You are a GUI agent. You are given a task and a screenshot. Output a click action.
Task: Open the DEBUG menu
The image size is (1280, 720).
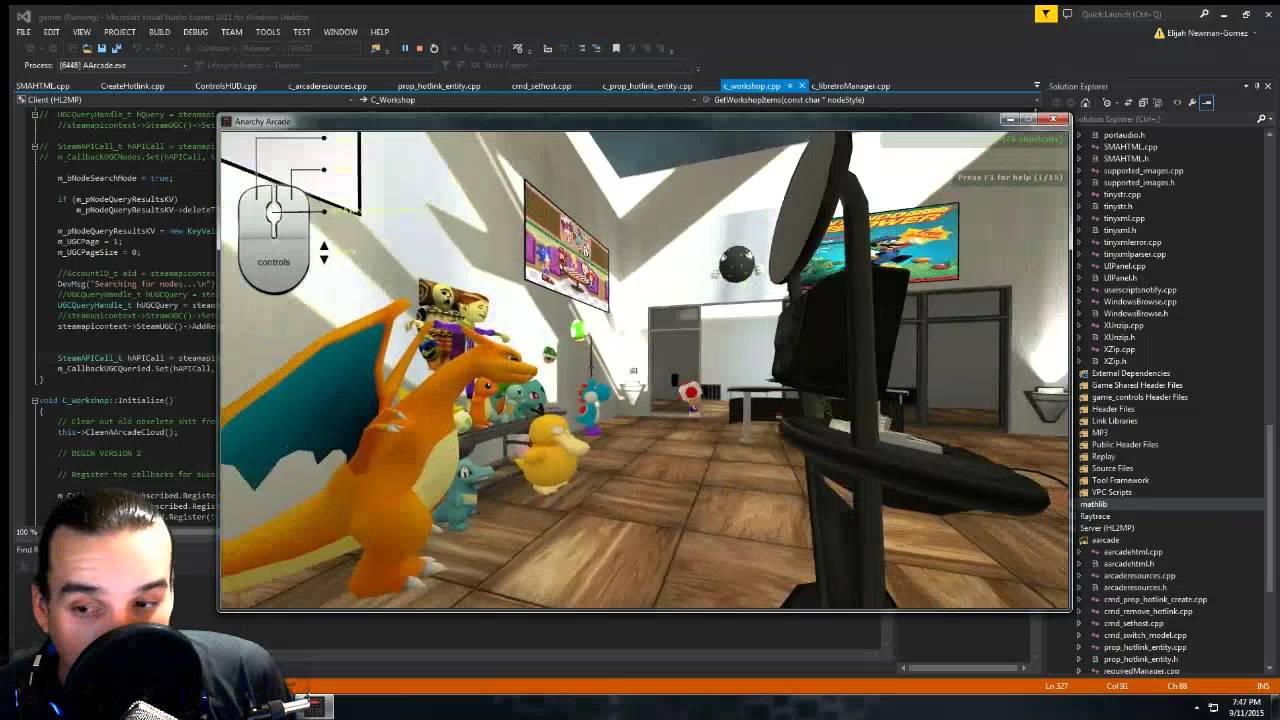click(x=196, y=32)
